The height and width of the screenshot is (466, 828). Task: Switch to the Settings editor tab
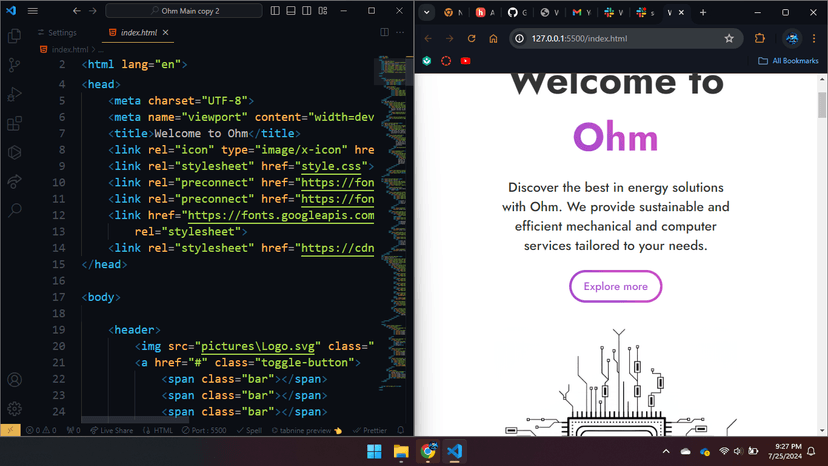57,33
